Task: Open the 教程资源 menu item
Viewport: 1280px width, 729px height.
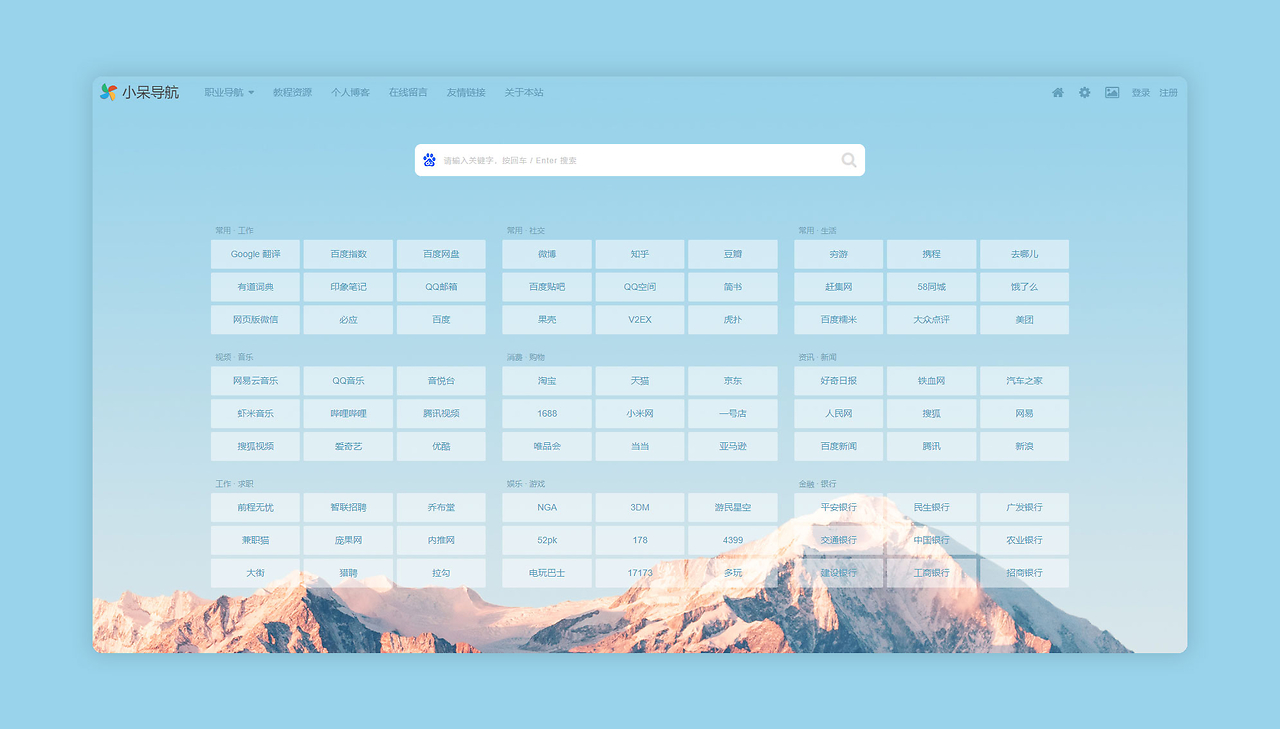Action: (x=292, y=93)
